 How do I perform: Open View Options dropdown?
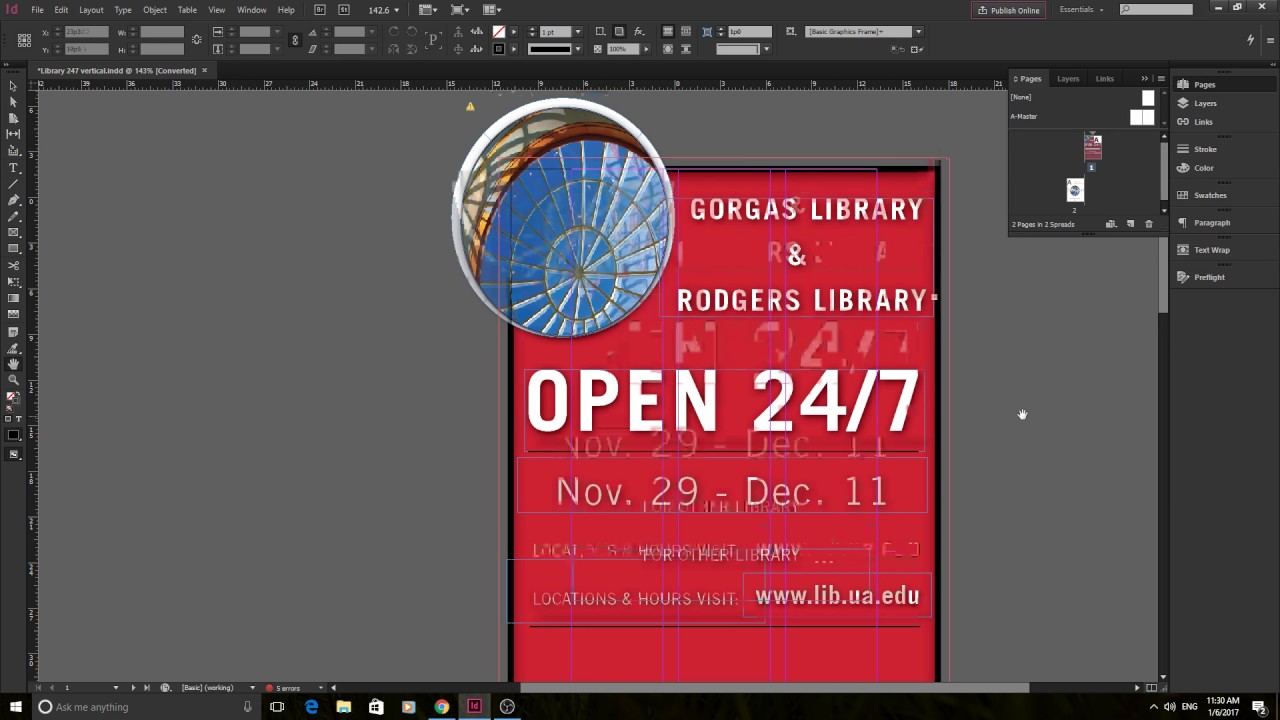point(428,10)
